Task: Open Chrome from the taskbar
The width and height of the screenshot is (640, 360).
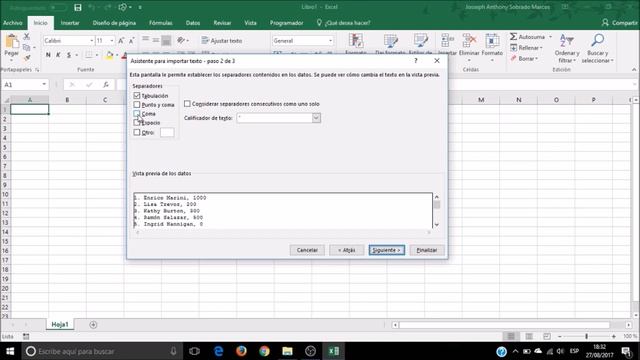Action: [x=264, y=351]
